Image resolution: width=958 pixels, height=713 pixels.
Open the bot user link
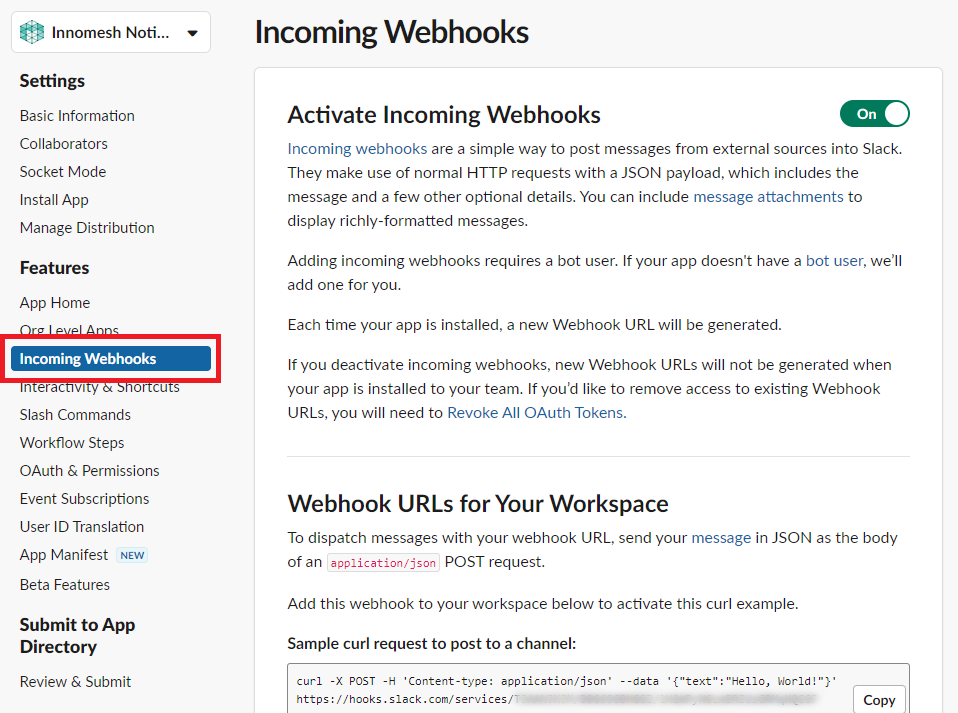coord(834,261)
